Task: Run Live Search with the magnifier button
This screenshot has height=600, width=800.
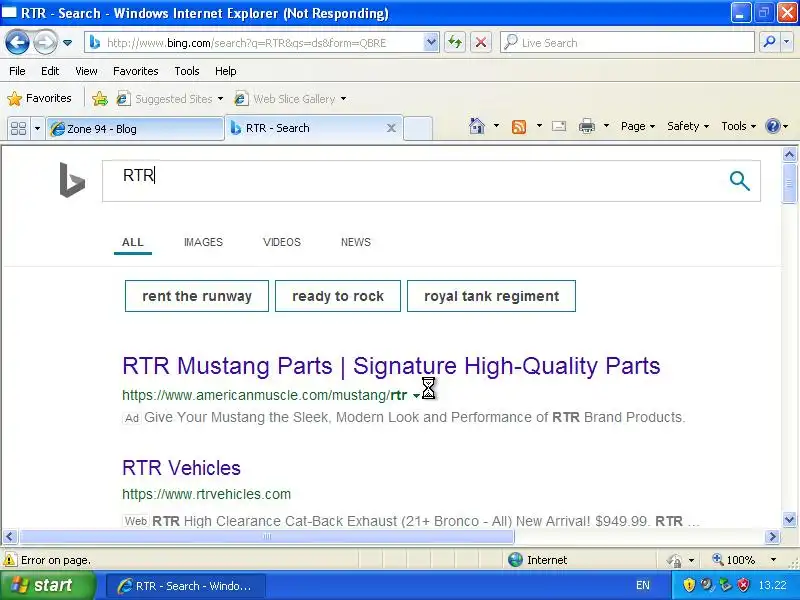Action: coord(769,42)
